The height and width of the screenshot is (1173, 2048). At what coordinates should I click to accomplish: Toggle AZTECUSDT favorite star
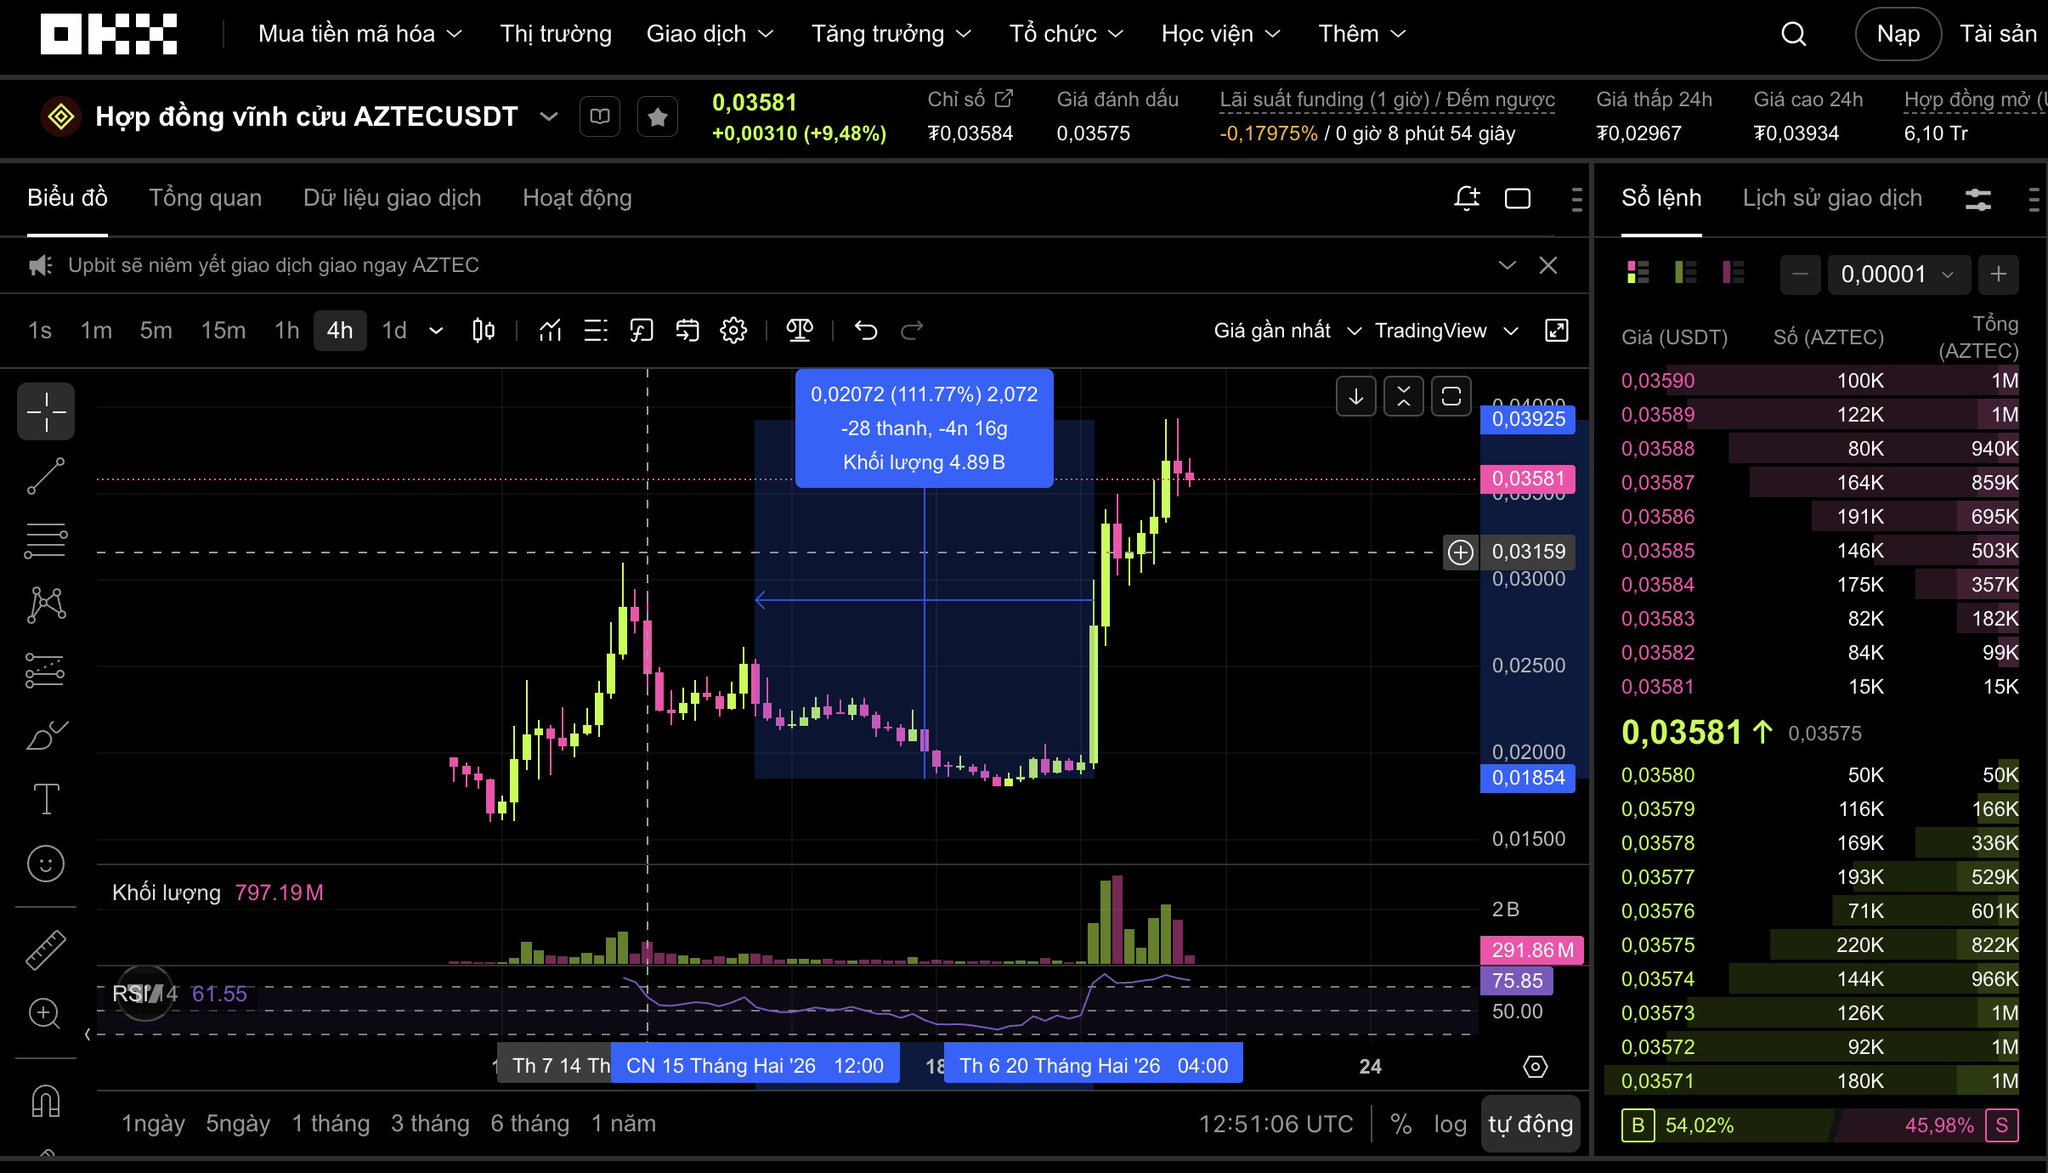tap(657, 117)
